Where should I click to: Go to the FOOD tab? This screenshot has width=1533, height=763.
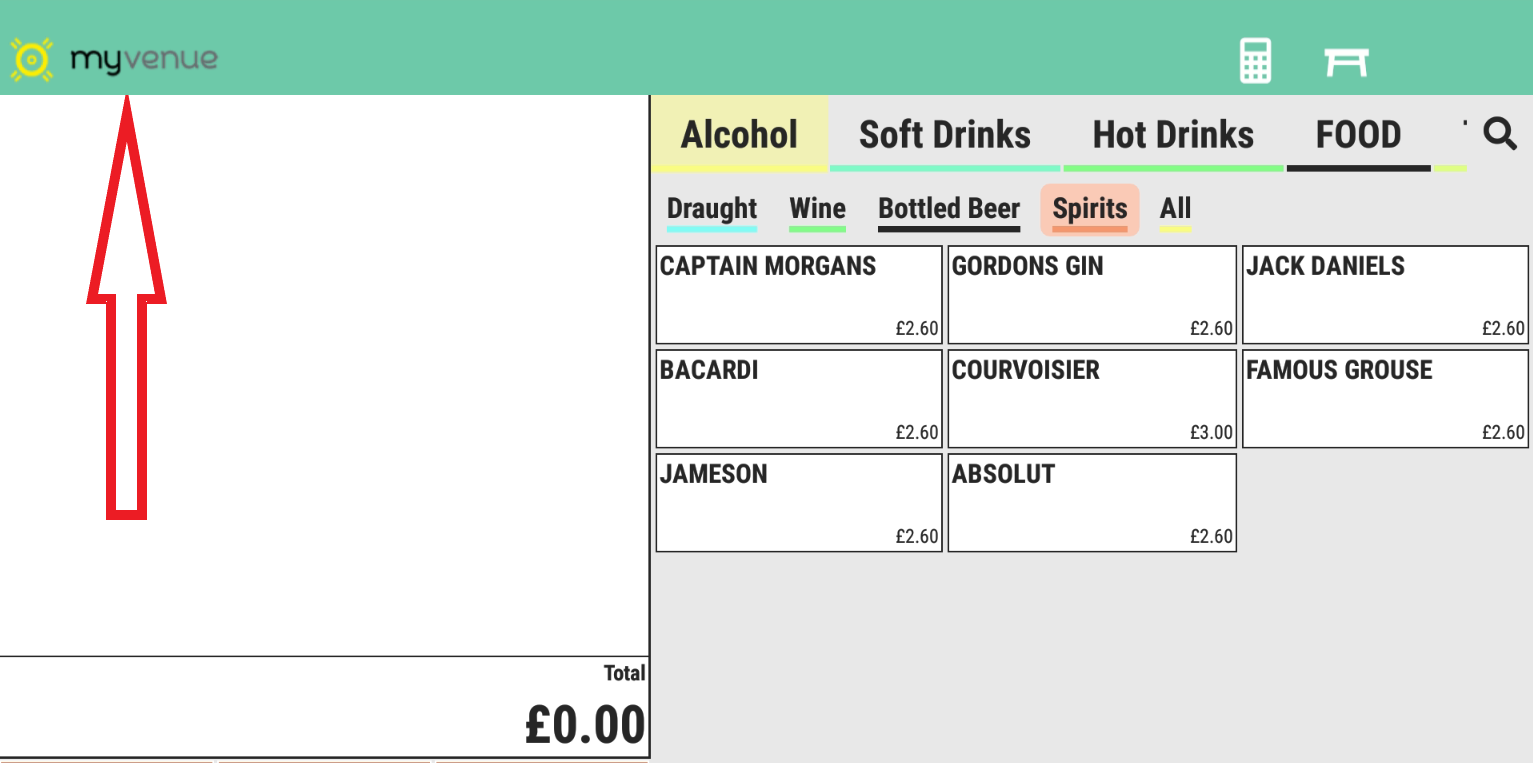point(1358,134)
